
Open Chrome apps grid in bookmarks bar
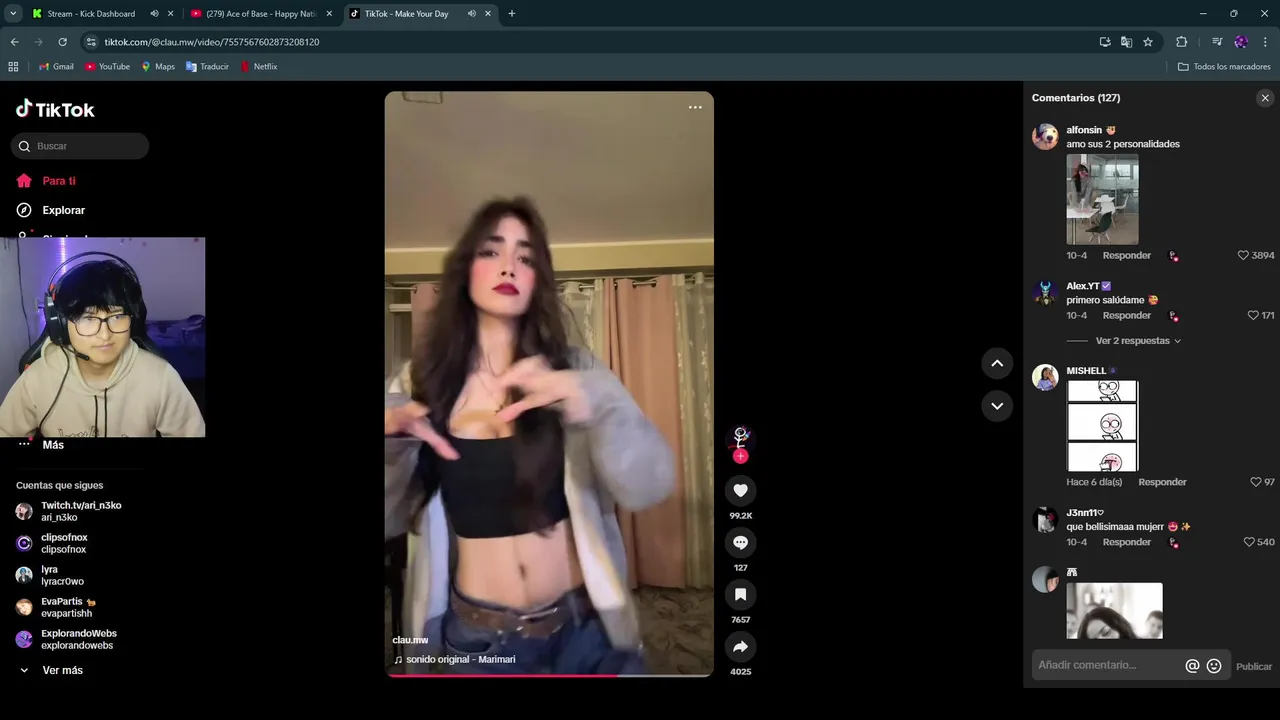coord(13,67)
